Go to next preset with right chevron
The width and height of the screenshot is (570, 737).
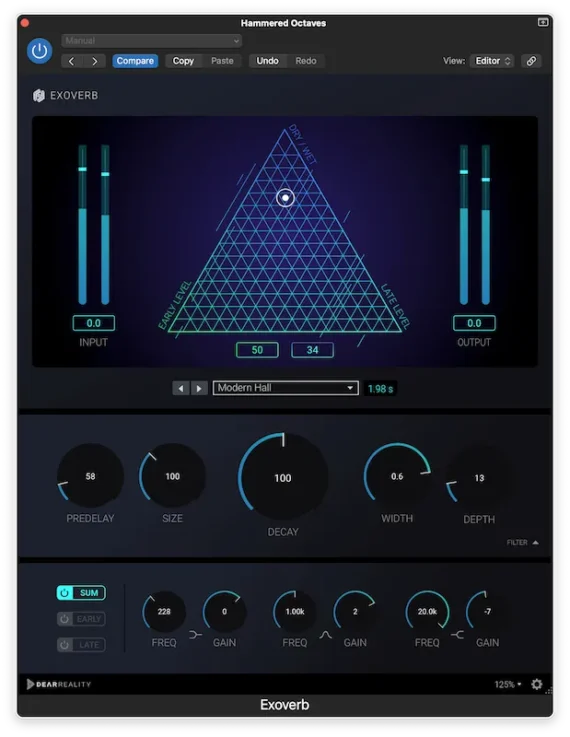(95, 61)
